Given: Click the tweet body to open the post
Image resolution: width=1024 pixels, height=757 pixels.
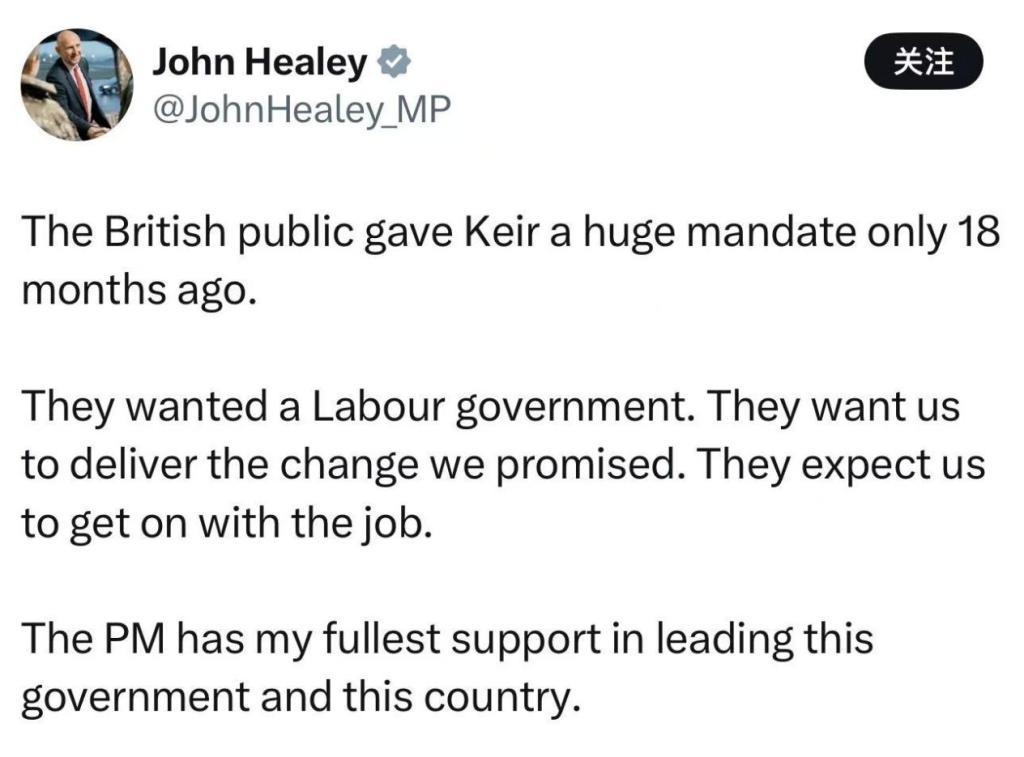Looking at the screenshot, I should tap(500, 462).
